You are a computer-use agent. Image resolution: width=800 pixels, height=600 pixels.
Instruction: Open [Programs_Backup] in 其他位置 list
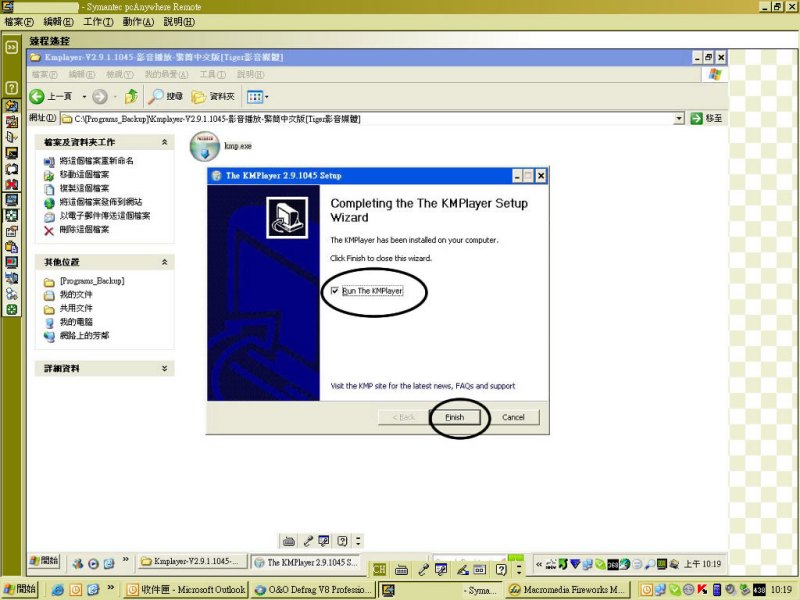point(92,281)
